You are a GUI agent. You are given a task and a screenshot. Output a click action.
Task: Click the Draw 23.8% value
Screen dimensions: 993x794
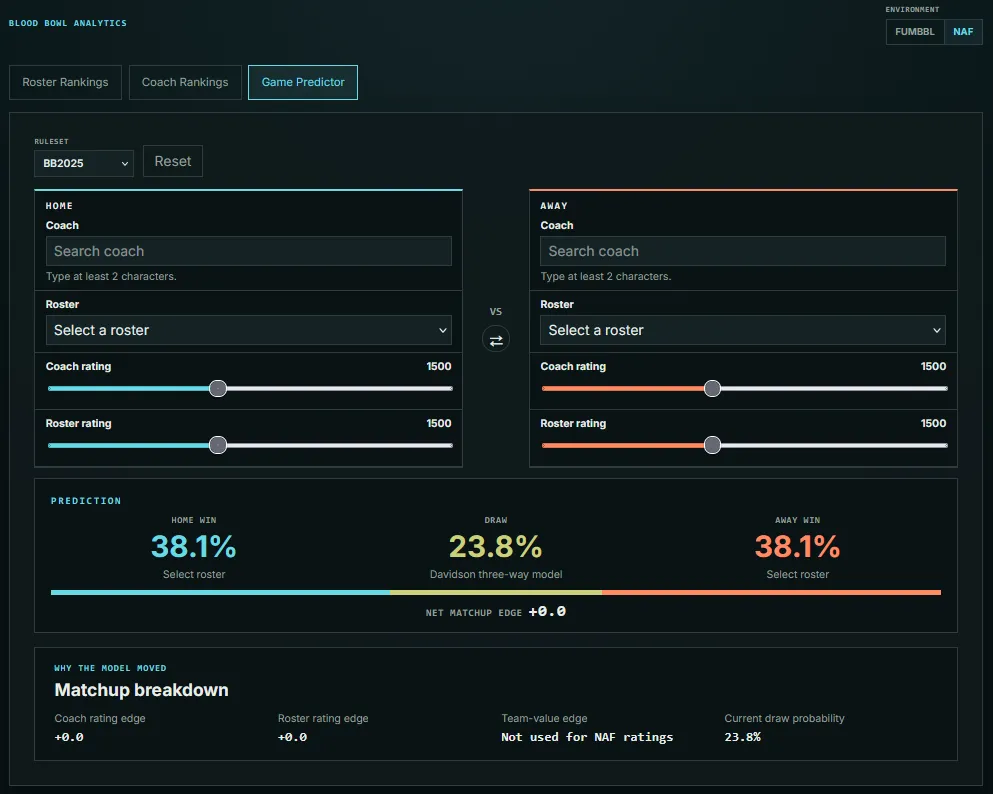click(496, 546)
